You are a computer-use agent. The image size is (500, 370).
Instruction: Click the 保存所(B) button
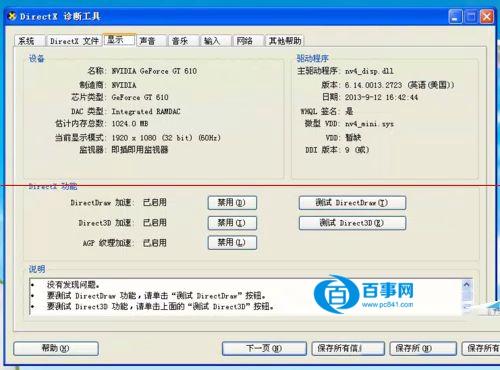click(x=423, y=348)
